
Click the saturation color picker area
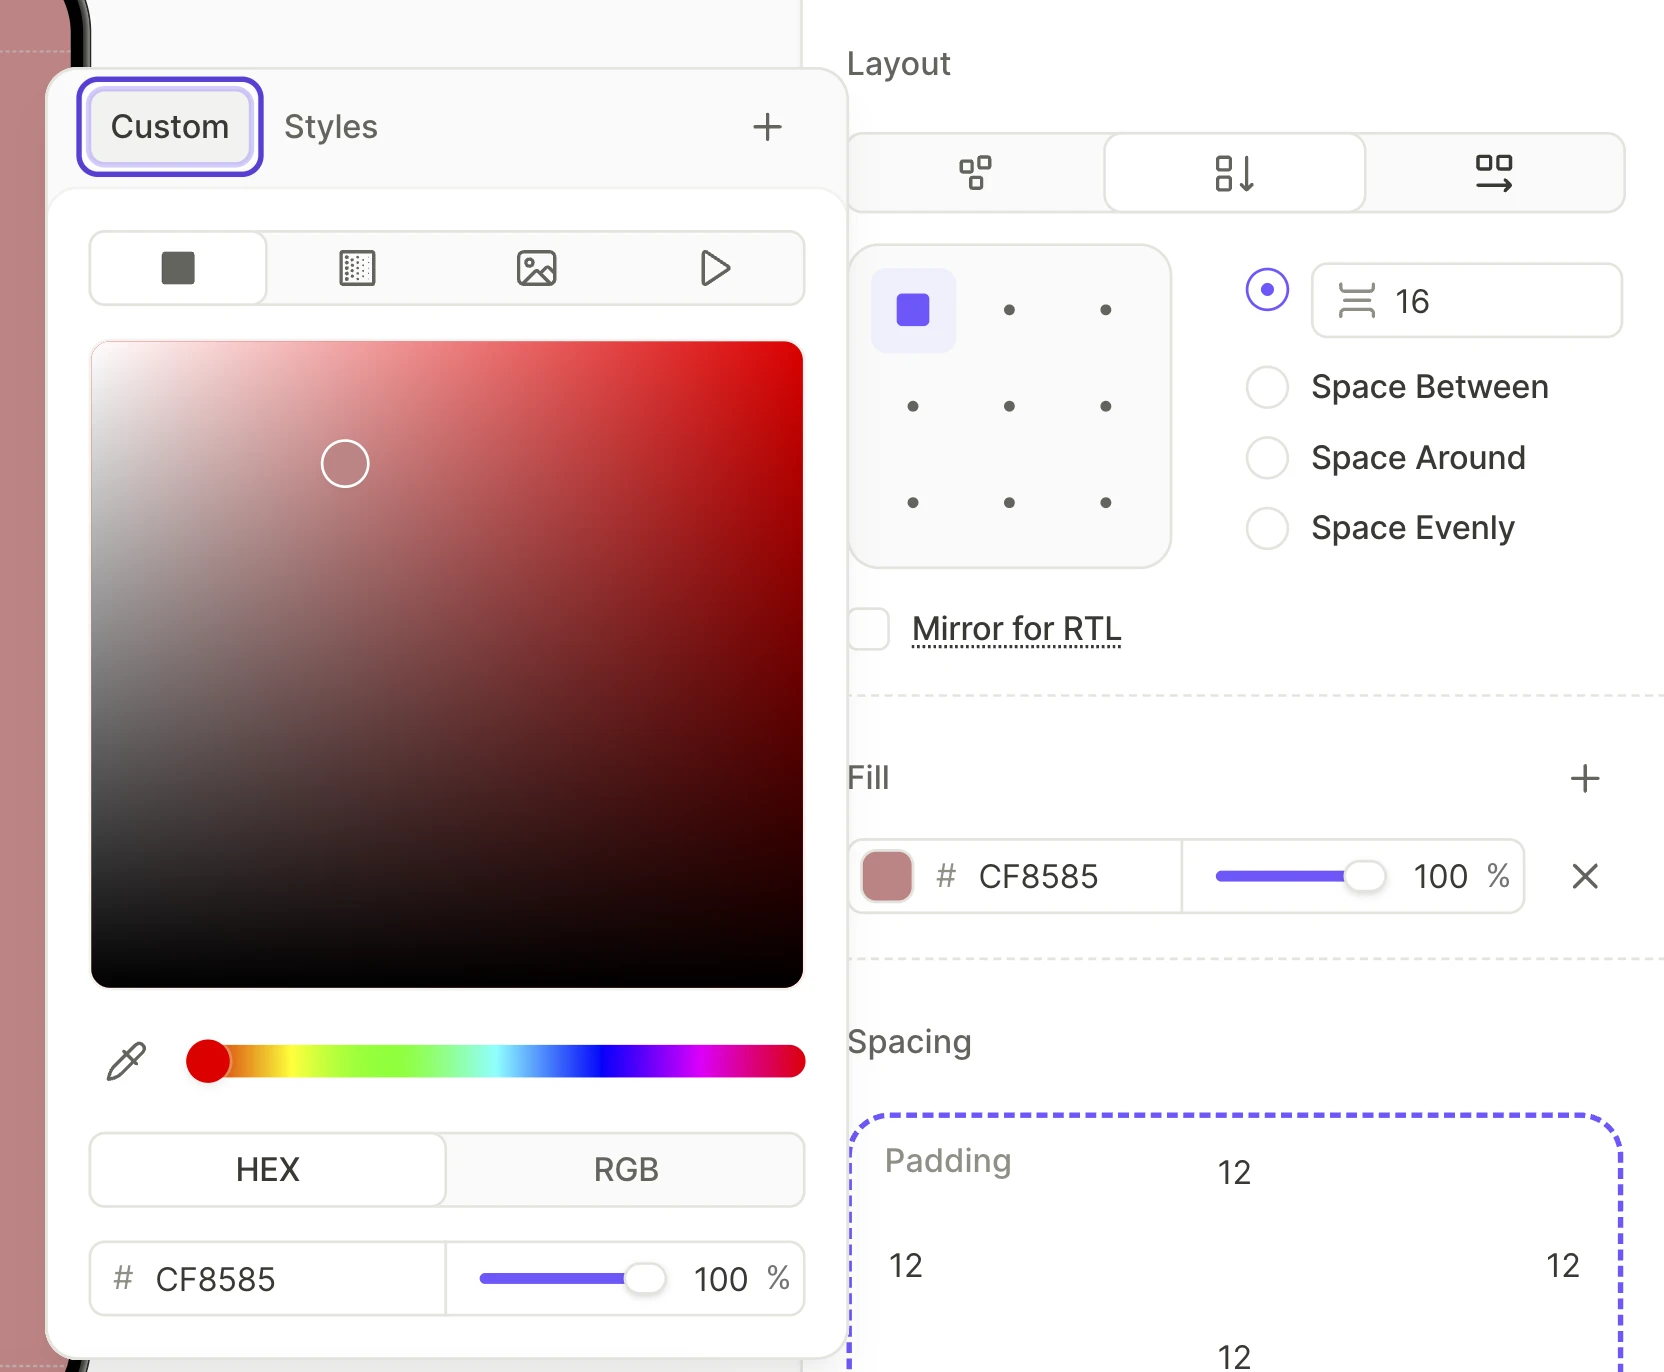[x=447, y=664]
